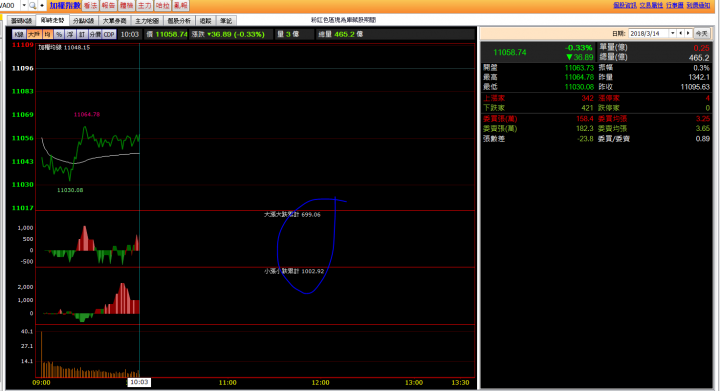
Task: Open the 亂報 button
Action: pos(180,6)
